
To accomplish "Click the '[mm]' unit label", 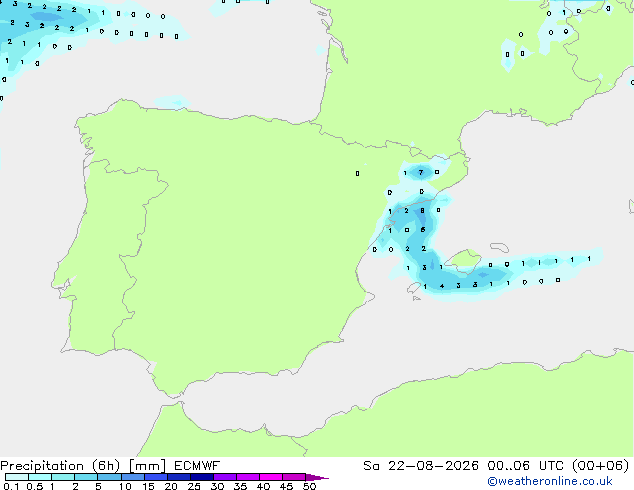I will tap(147, 466).
